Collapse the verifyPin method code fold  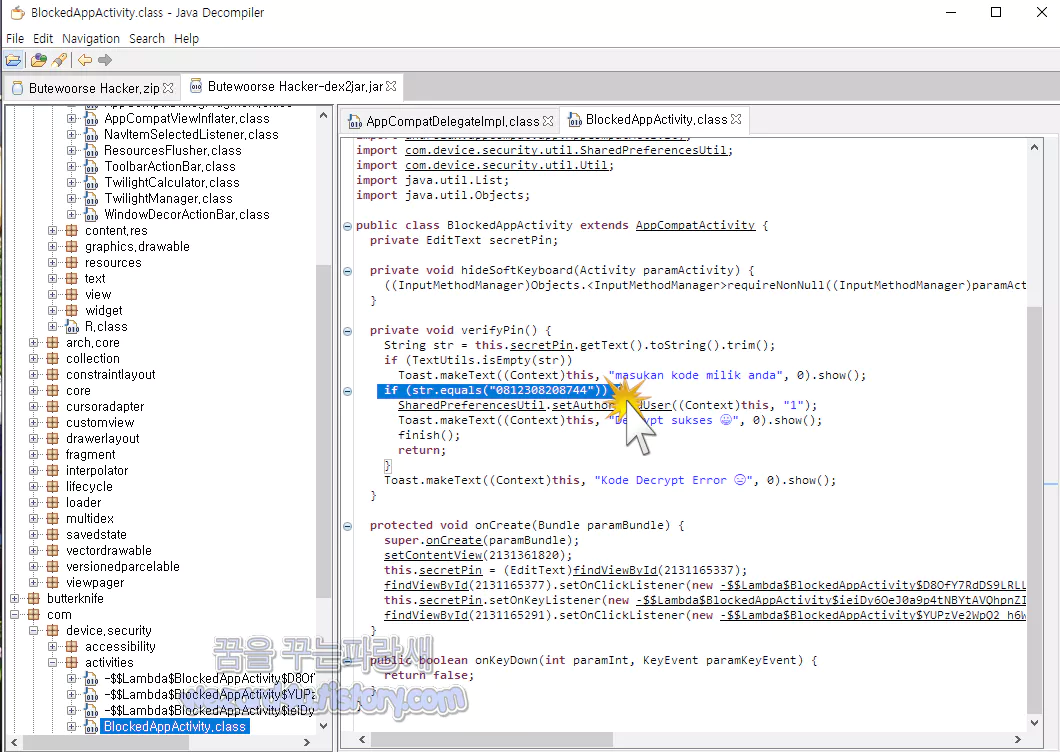(347, 331)
